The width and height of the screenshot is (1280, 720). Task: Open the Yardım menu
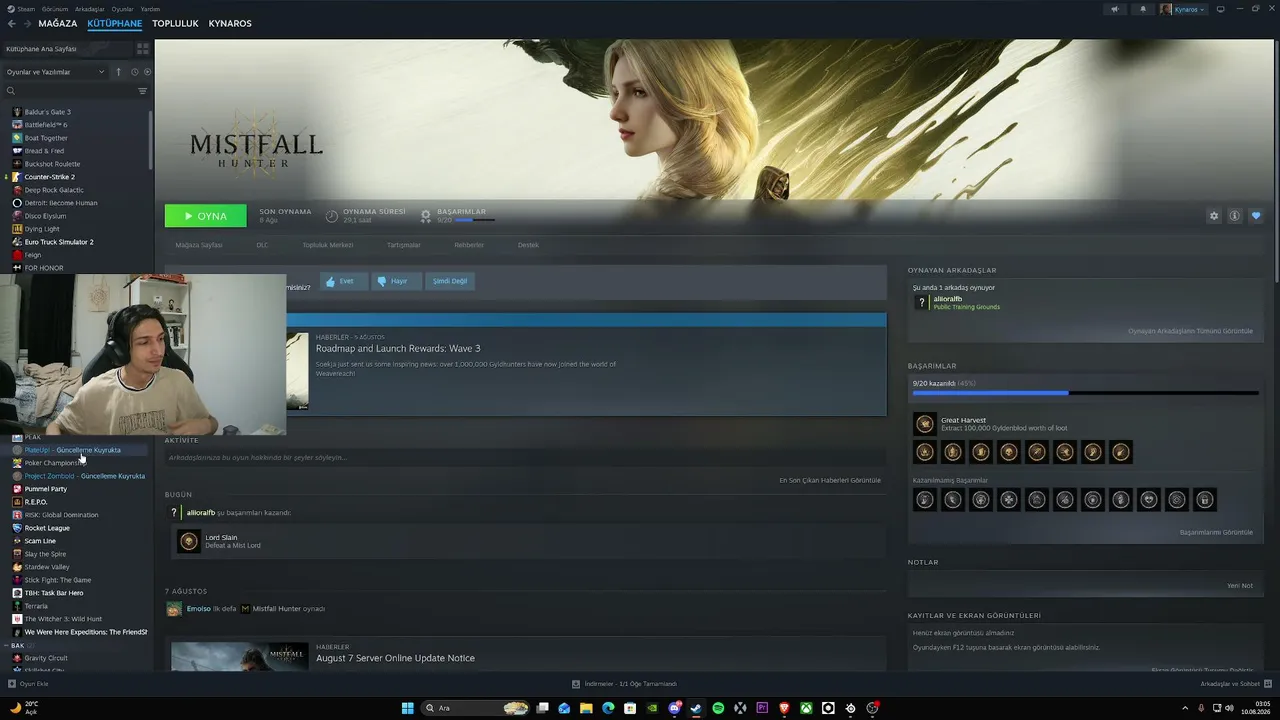point(150,9)
